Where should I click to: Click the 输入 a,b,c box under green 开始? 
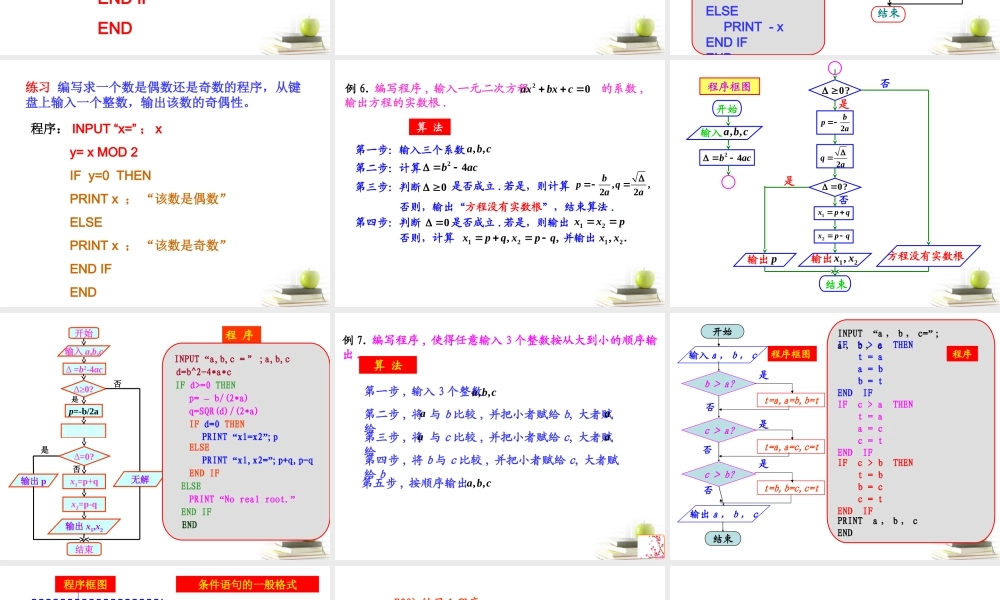[724, 133]
